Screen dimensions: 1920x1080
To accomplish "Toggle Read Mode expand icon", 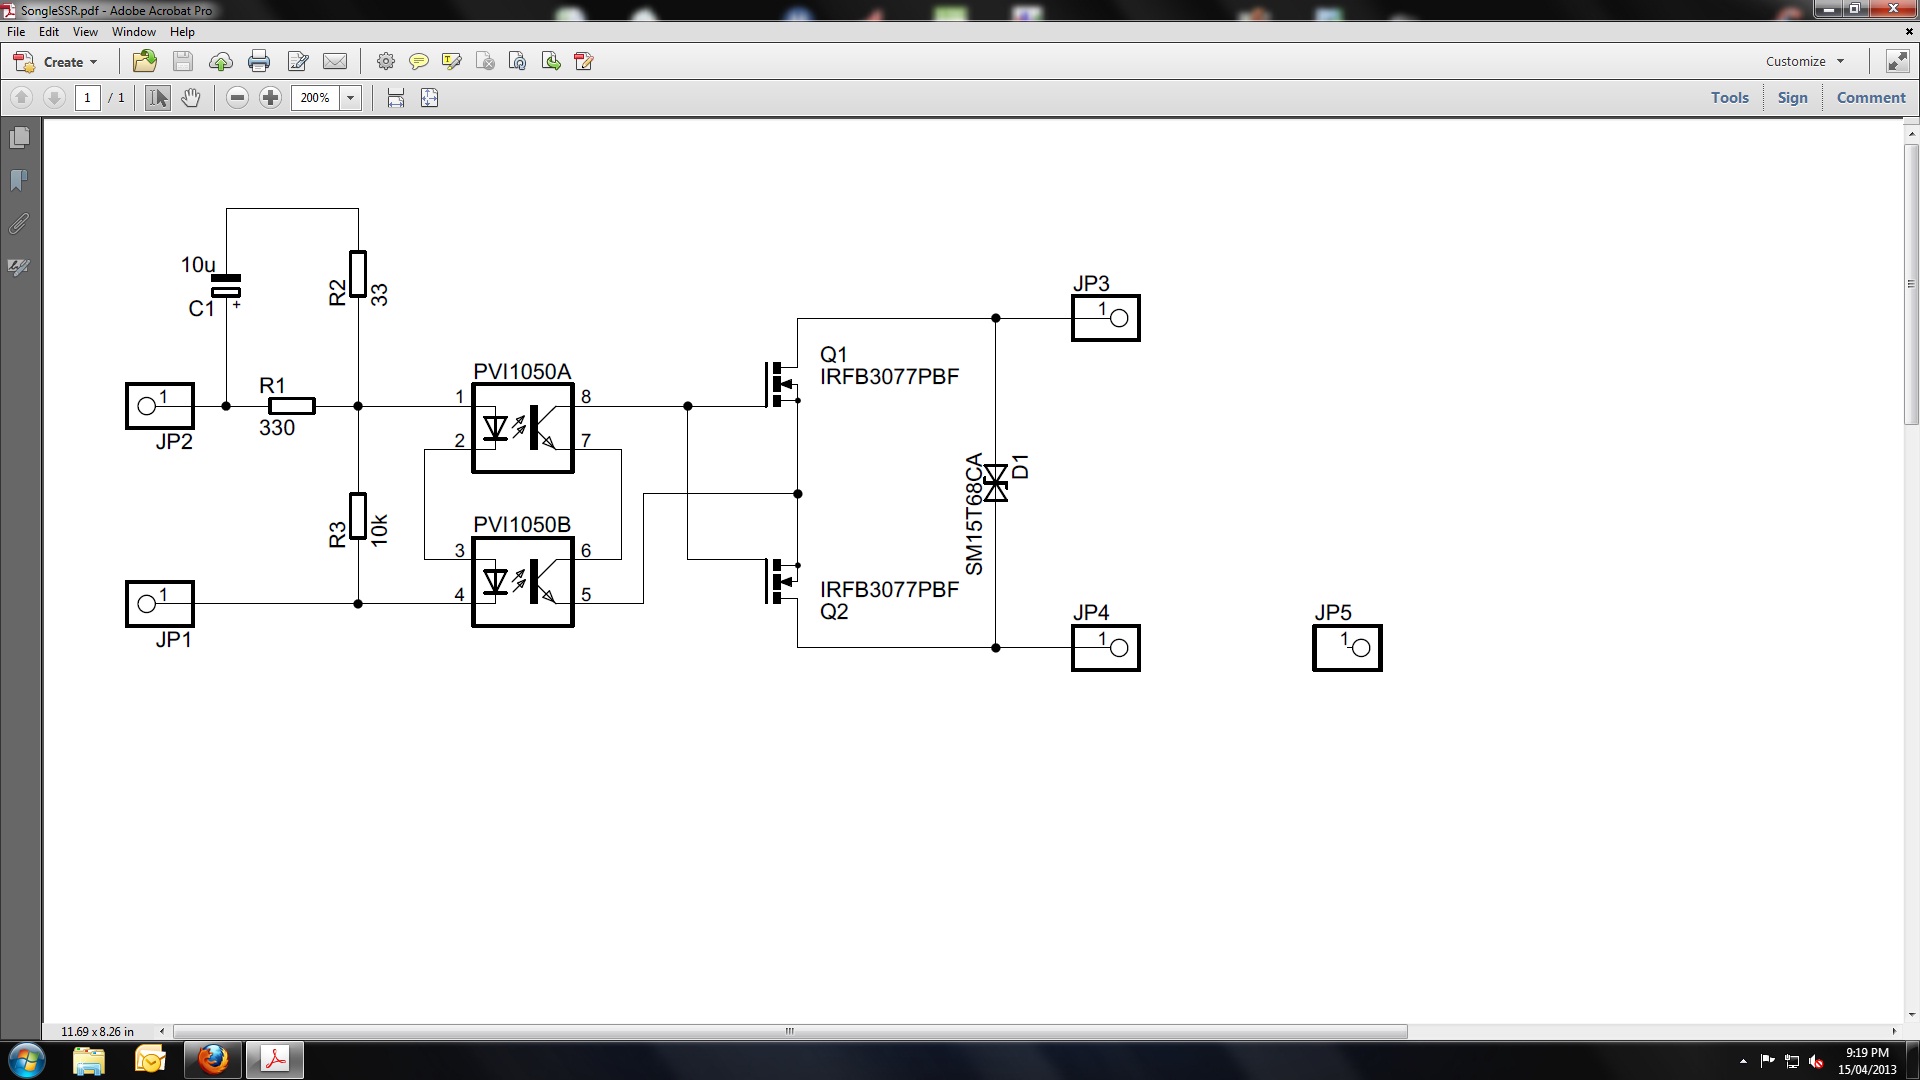I will click(x=1897, y=62).
